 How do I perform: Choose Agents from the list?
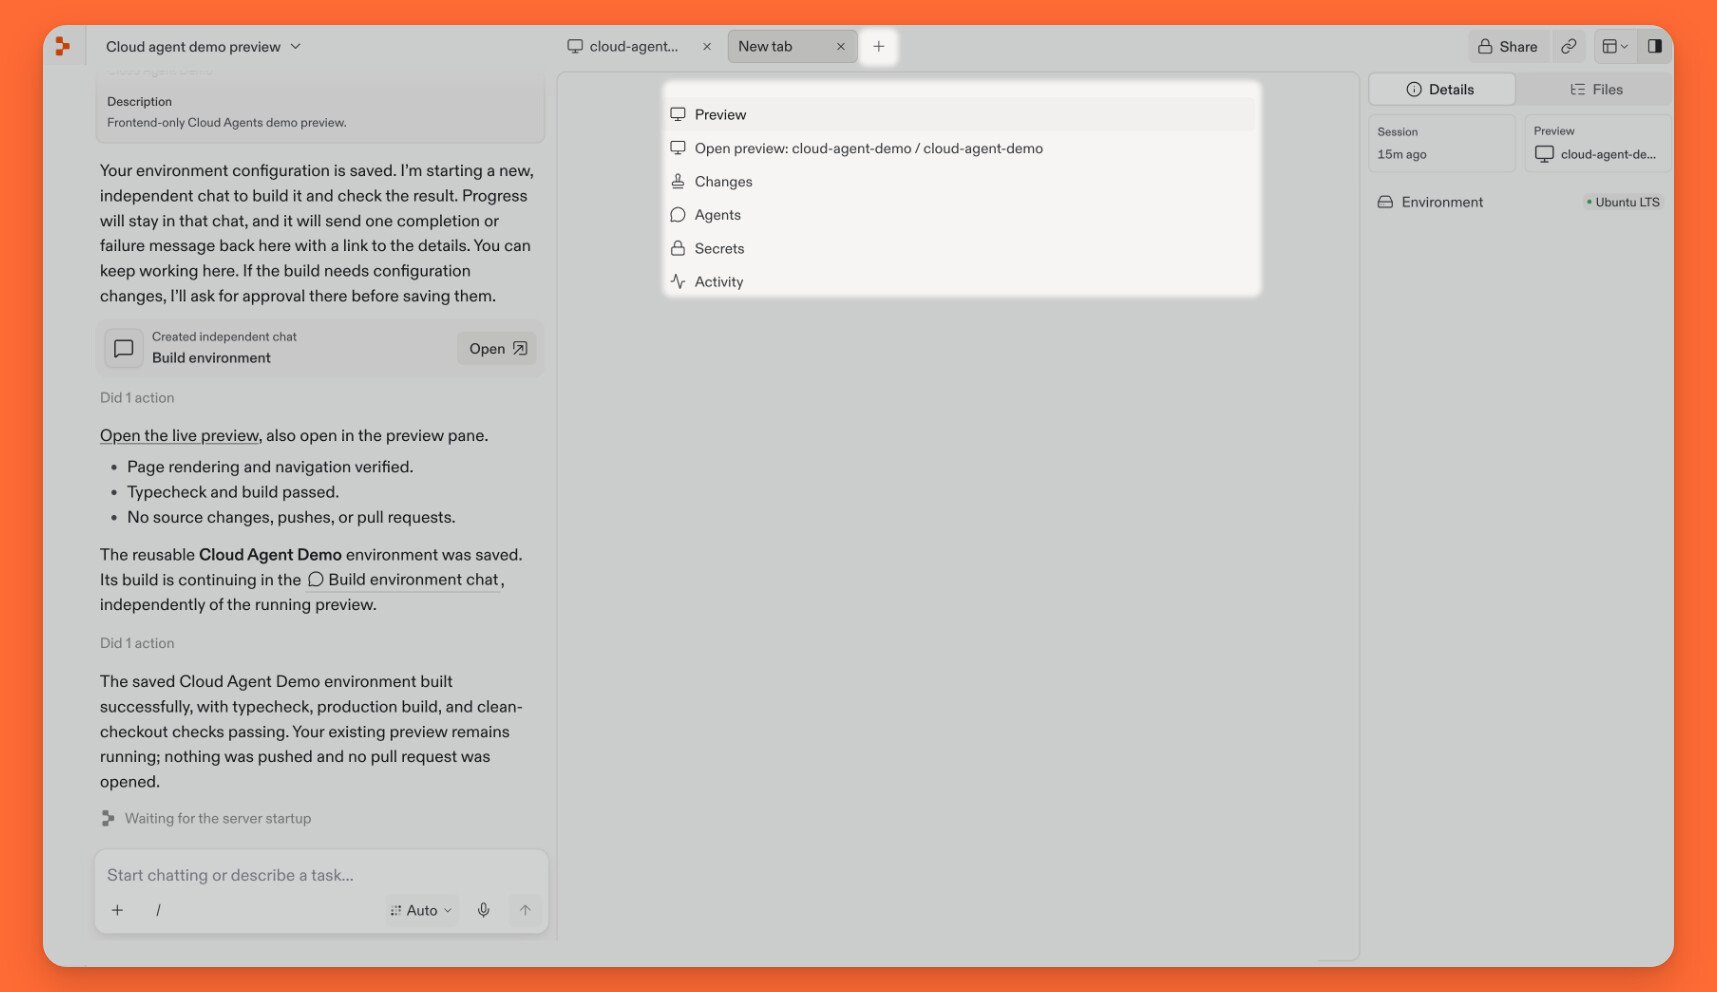coord(961,215)
